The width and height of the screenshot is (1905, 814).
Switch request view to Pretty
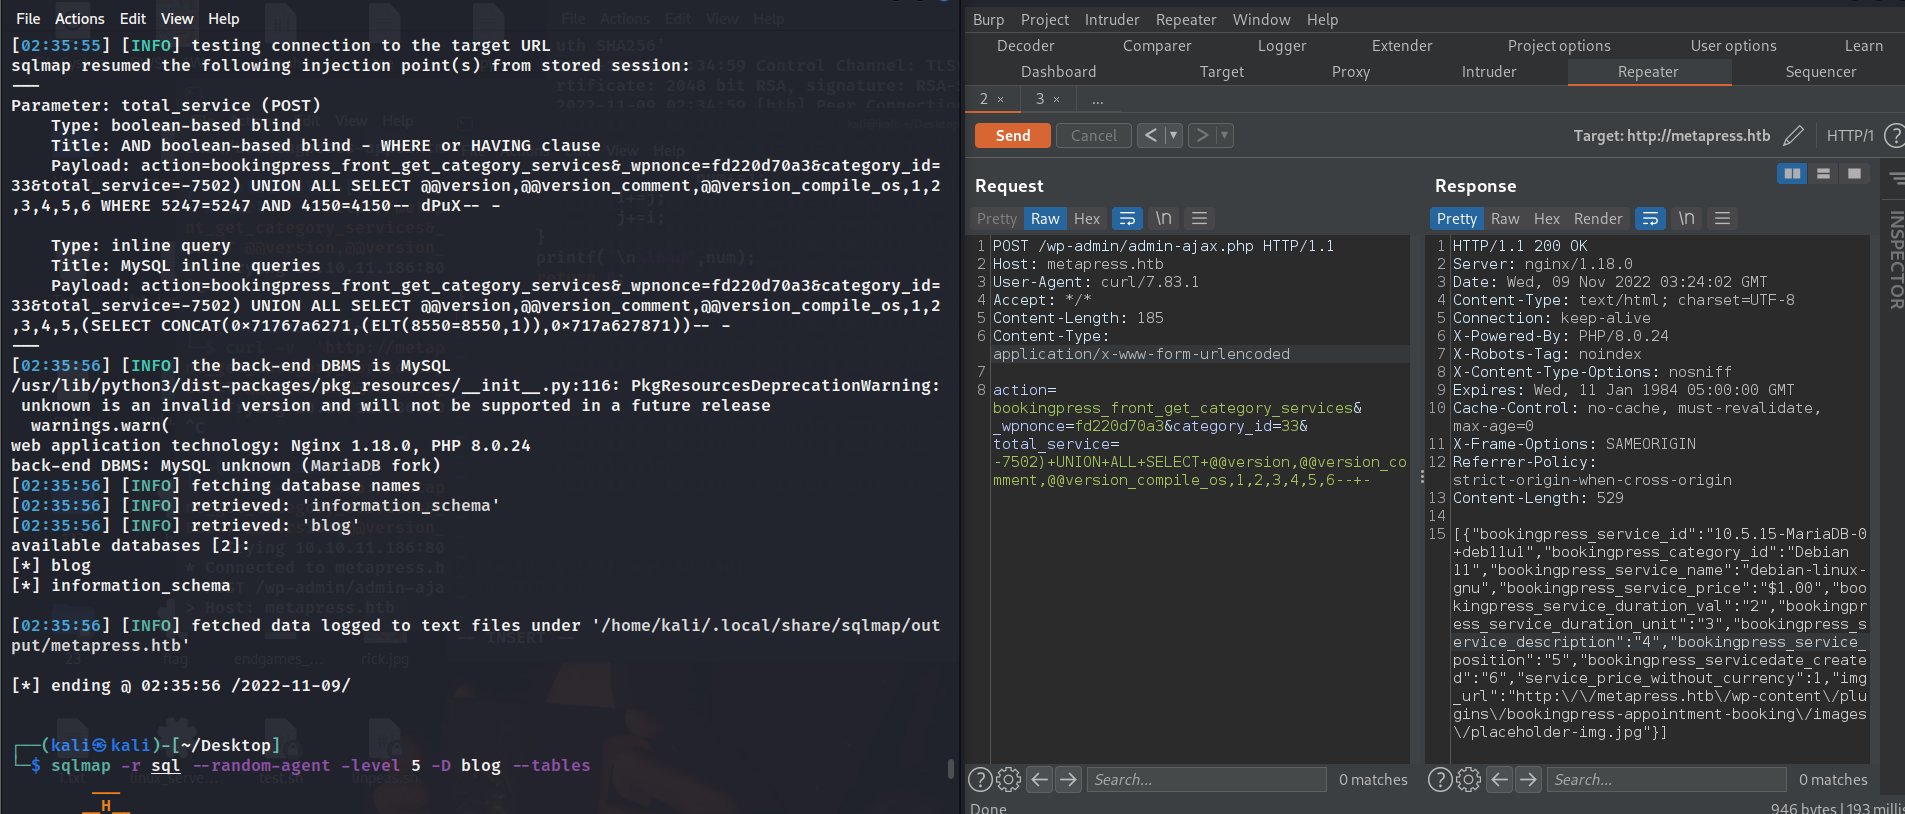[996, 219]
